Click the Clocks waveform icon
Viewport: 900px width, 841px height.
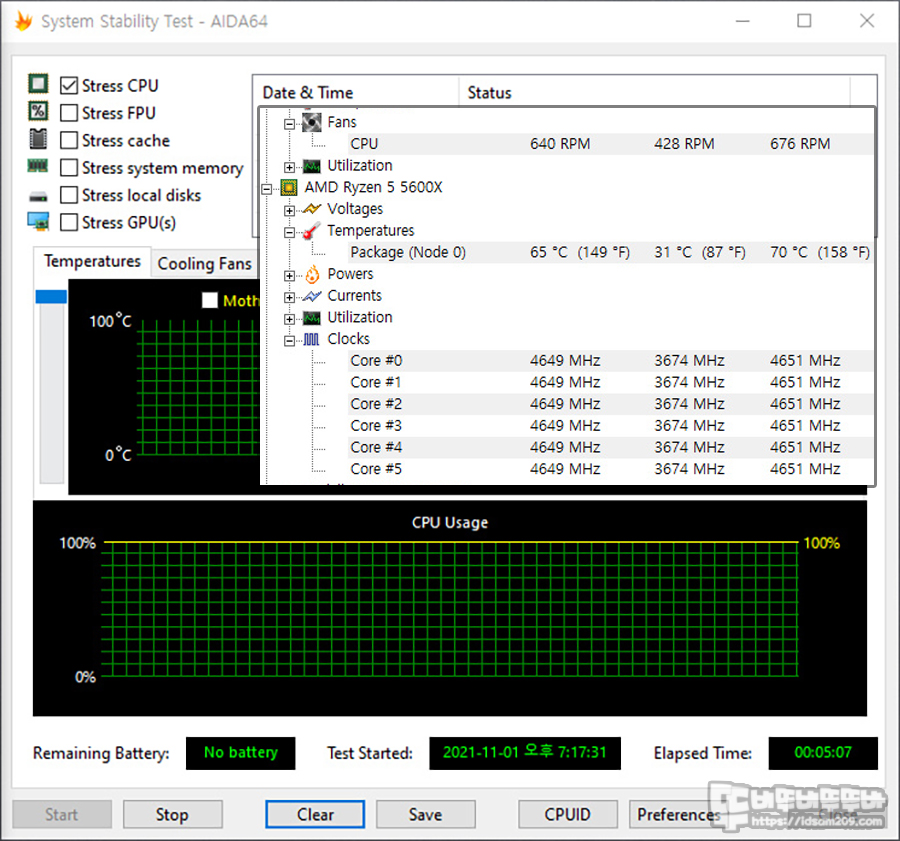[312, 339]
